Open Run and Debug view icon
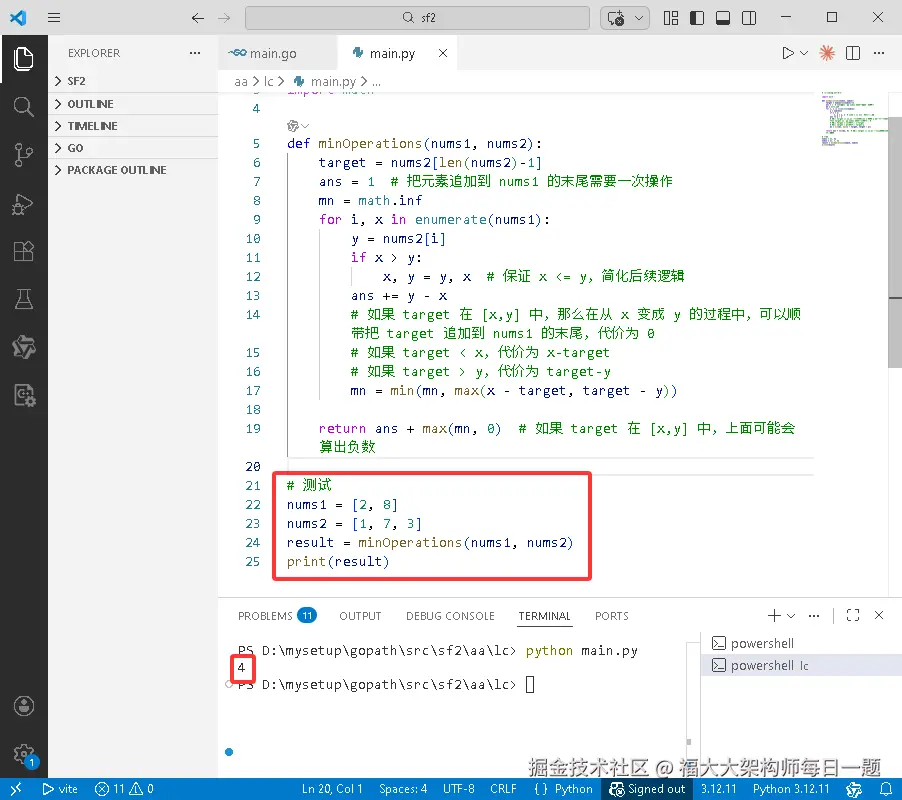The width and height of the screenshot is (902, 800). pos(24,204)
